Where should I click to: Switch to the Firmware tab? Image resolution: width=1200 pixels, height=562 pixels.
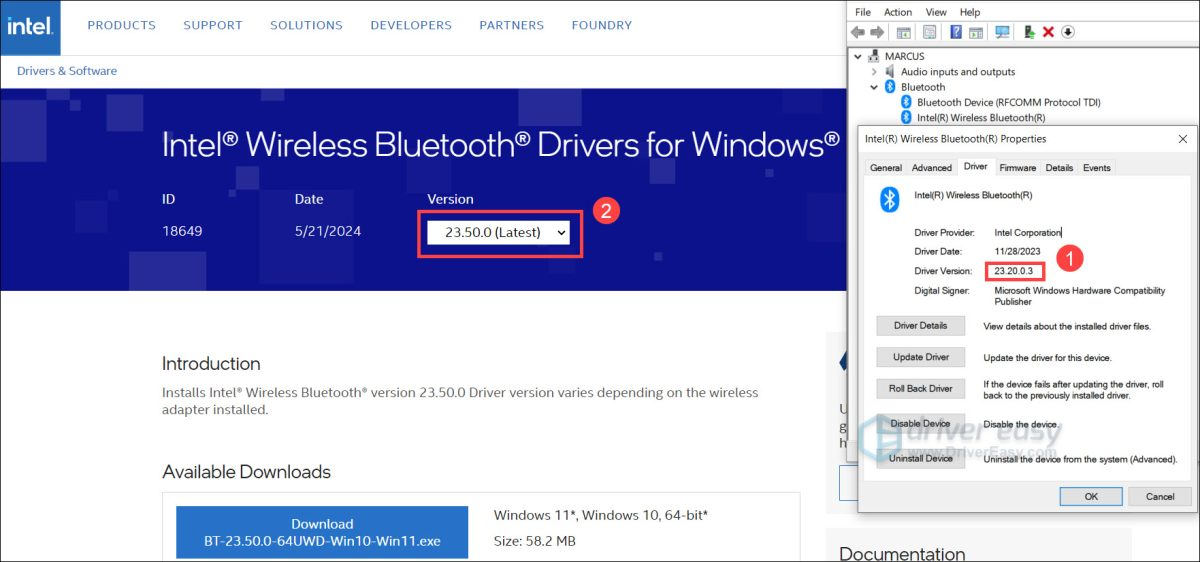1017,168
